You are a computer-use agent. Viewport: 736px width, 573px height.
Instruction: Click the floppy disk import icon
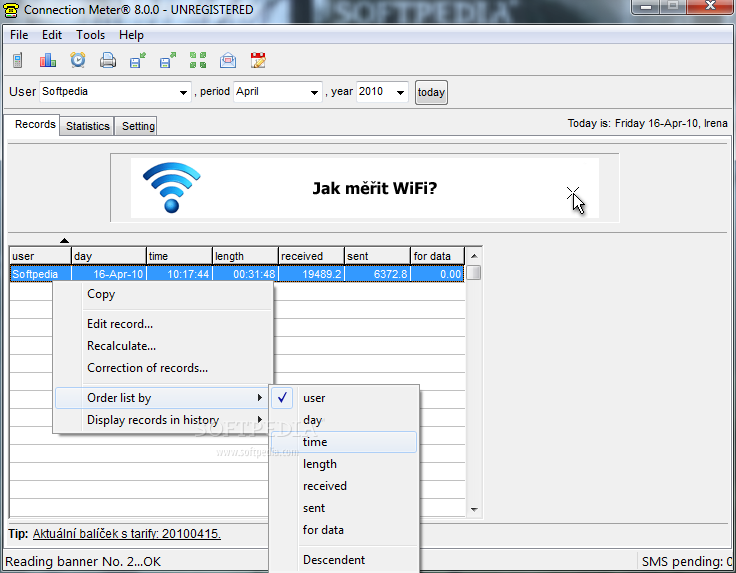tap(138, 60)
